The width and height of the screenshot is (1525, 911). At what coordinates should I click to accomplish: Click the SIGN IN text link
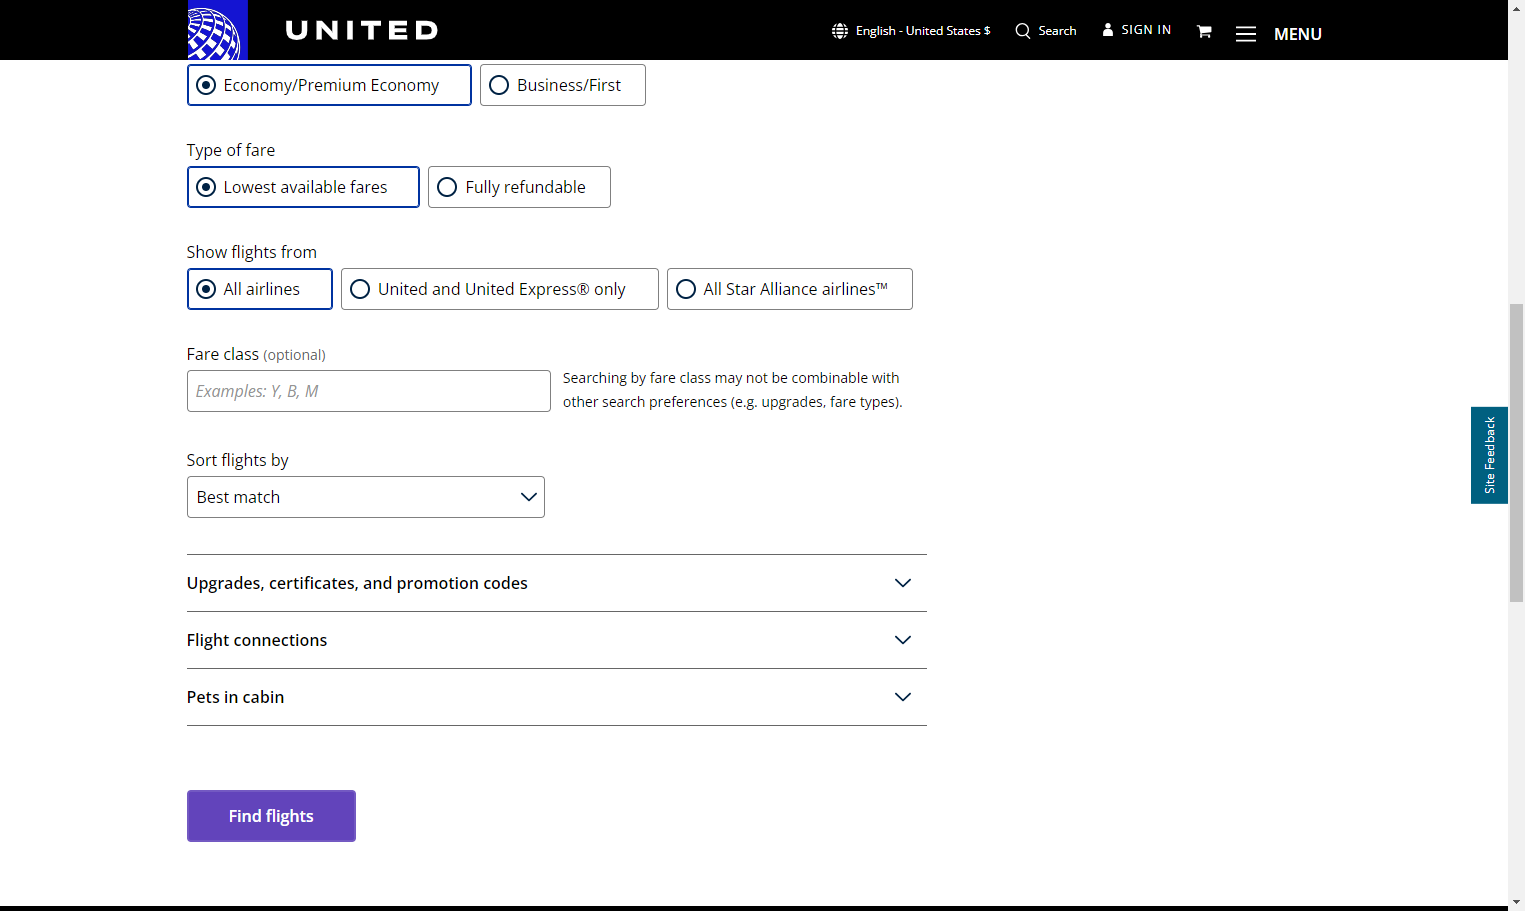point(1146,30)
